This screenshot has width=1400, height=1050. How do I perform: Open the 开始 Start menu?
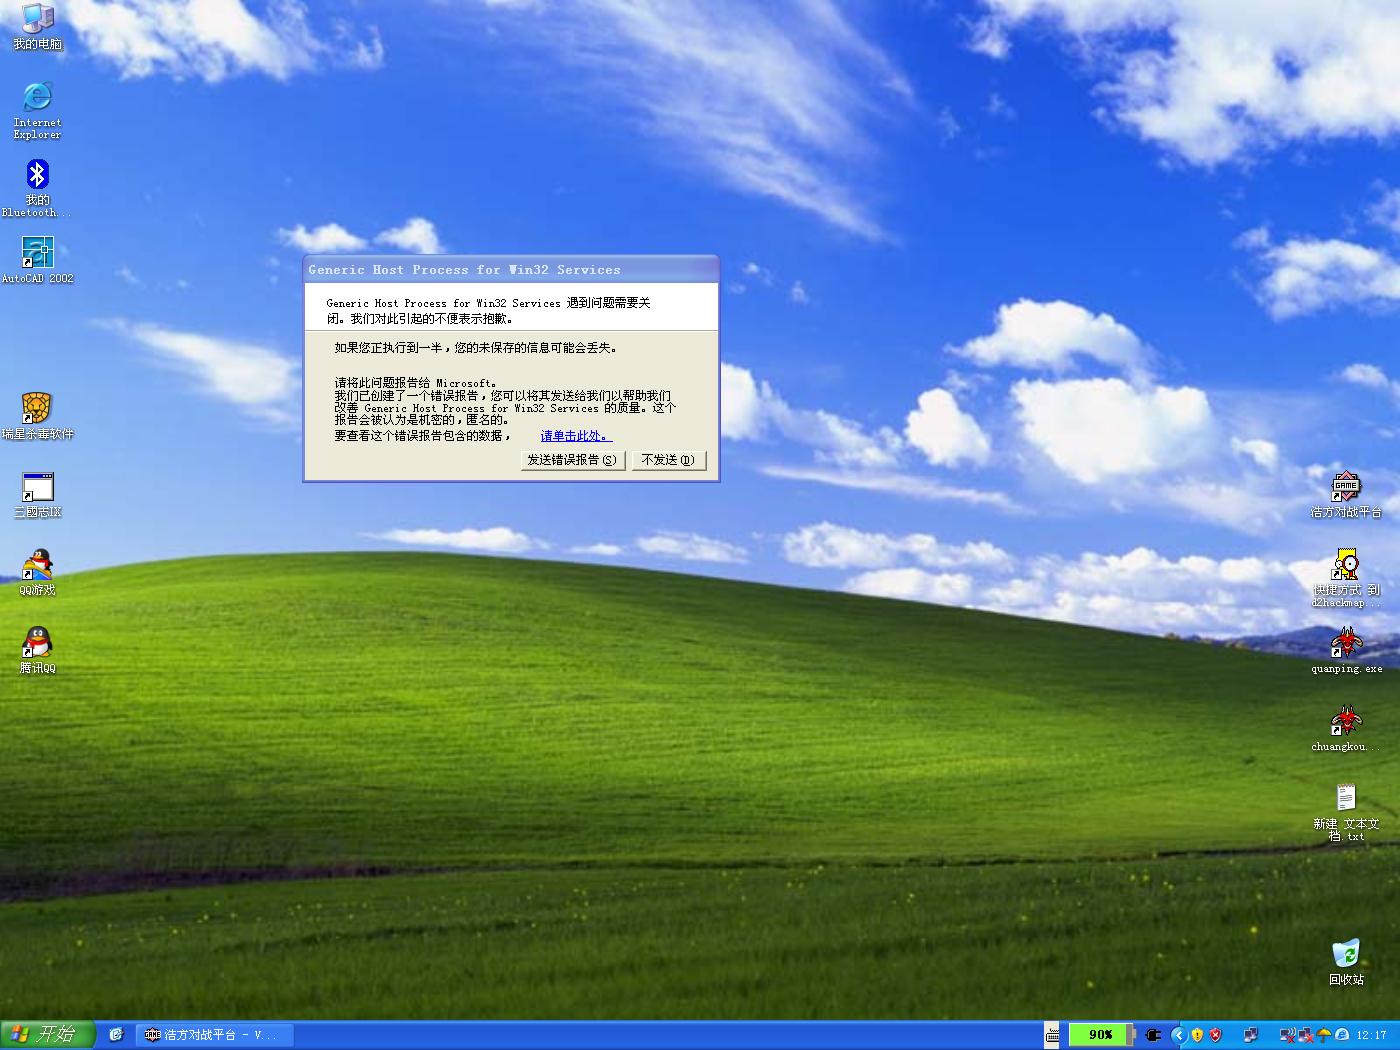point(47,1035)
